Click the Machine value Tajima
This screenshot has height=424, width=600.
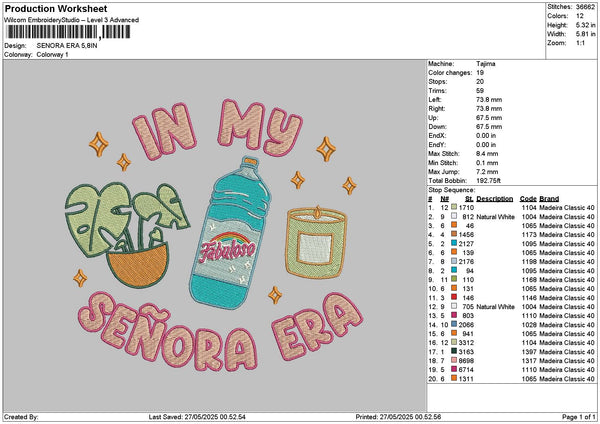pyautogui.click(x=490, y=64)
